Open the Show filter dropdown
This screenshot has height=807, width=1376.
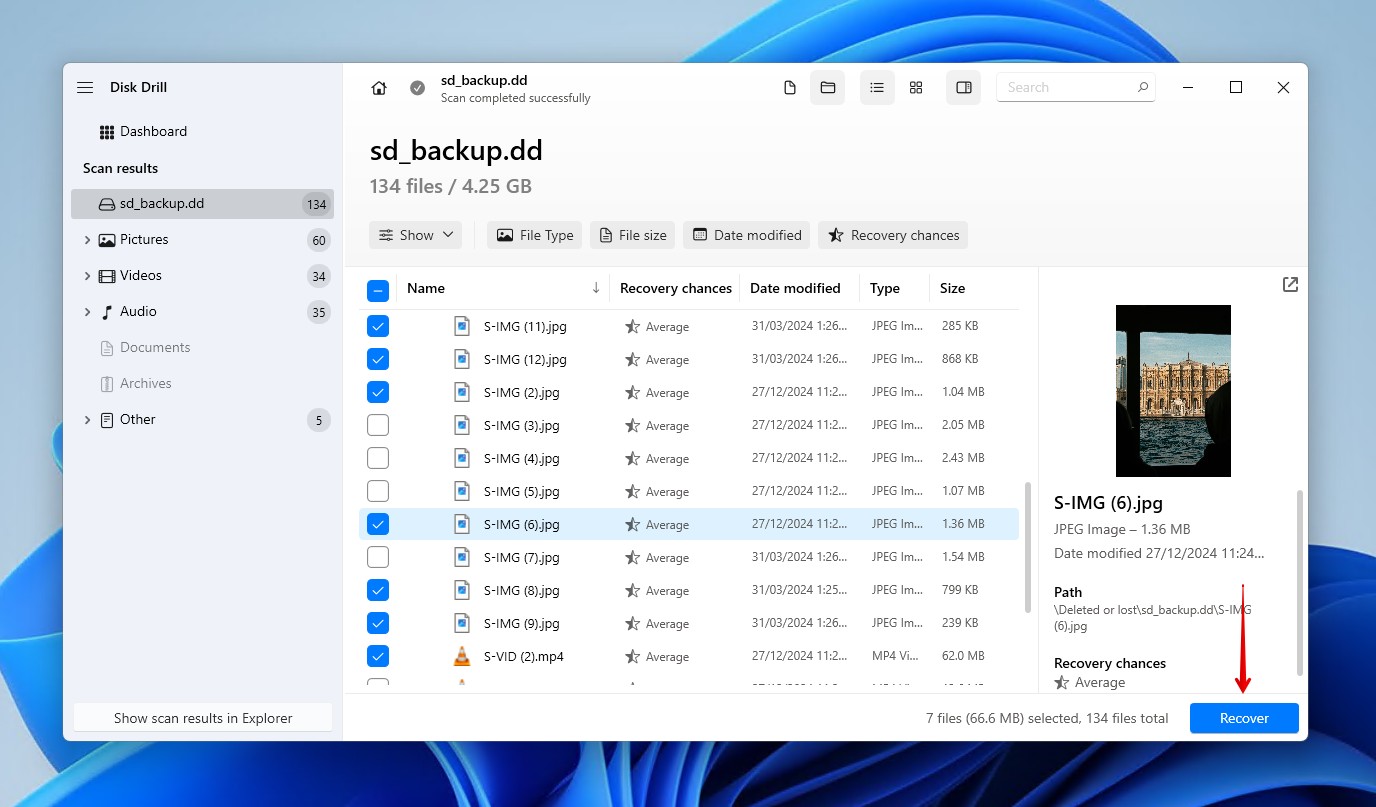click(x=415, y=235)
